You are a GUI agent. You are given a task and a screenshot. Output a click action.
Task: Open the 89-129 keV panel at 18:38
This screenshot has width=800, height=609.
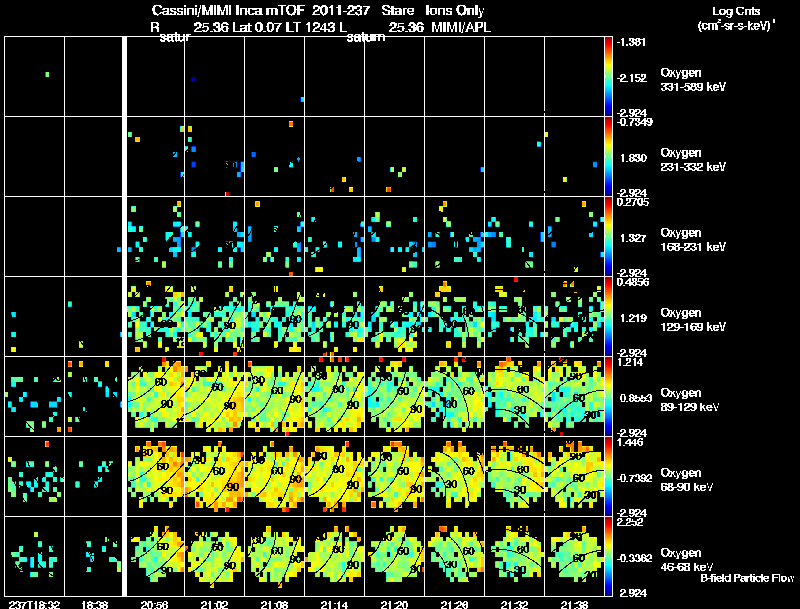click(x=93, y=397)
